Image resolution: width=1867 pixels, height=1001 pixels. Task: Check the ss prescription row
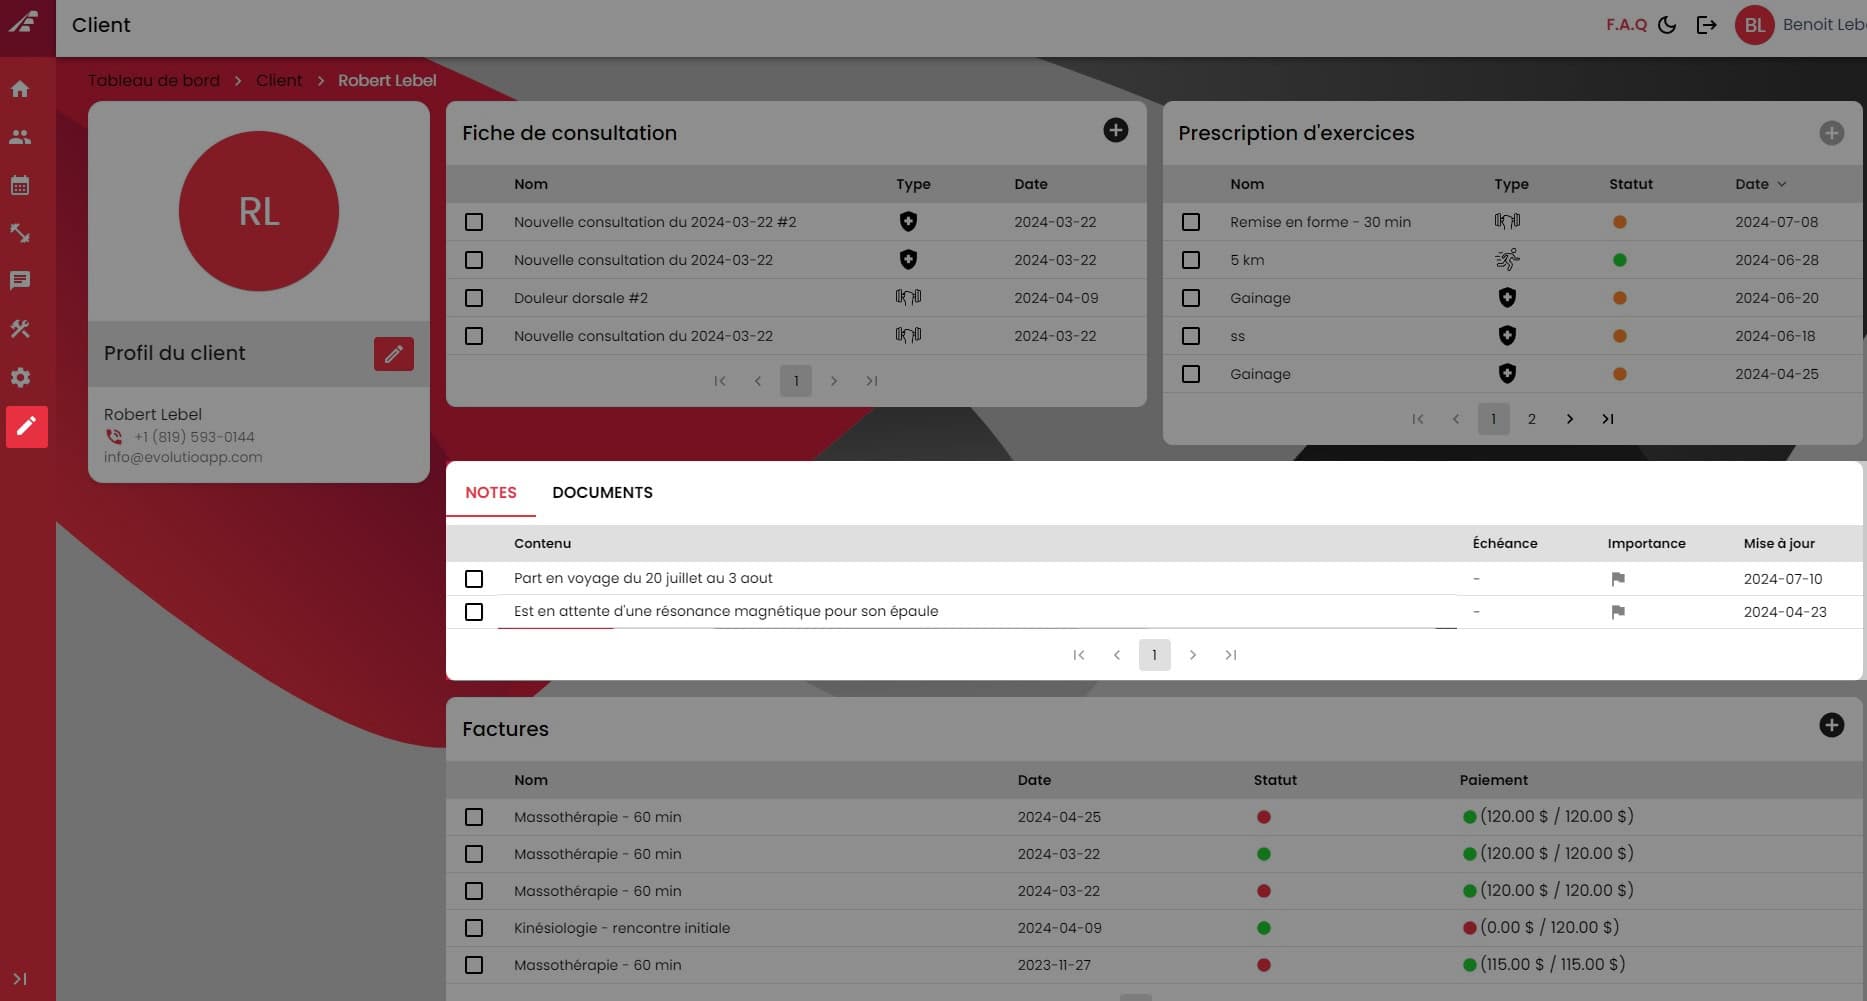point(1190,336)
